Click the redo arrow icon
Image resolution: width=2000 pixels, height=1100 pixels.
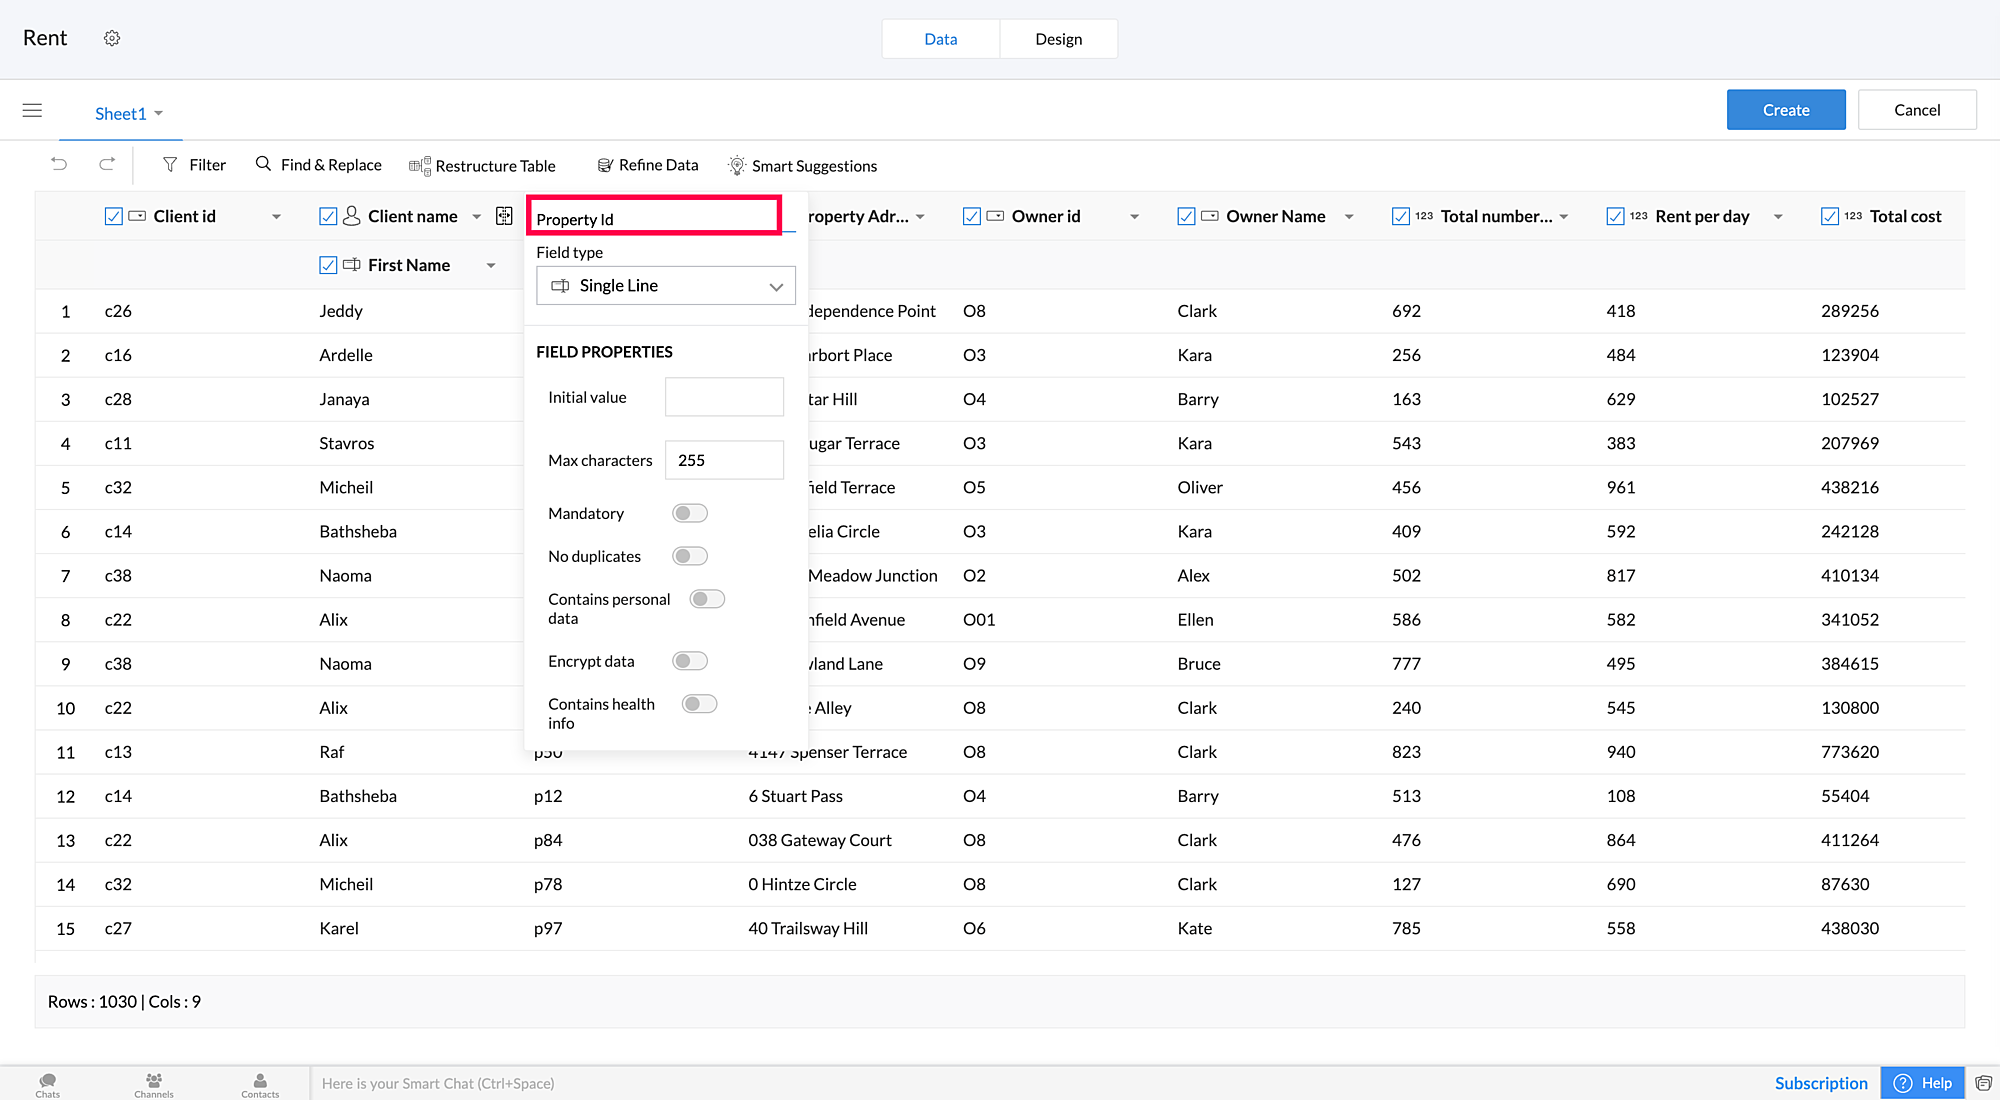click(107, 164)
